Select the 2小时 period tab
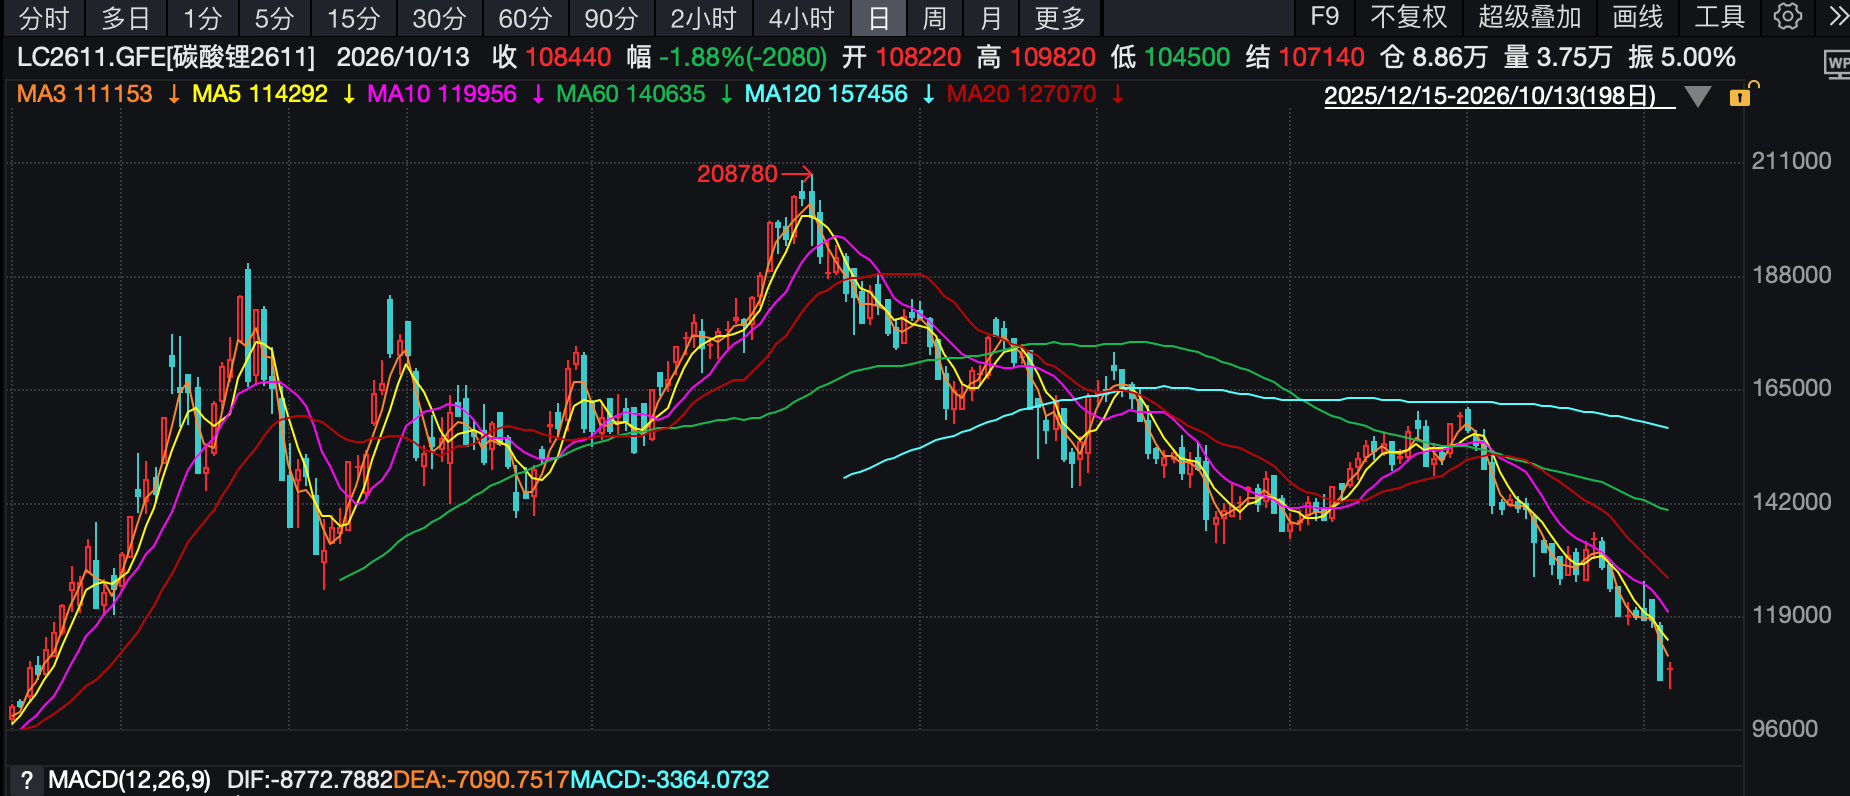This screenshot has height=796, width=1850. (703, 18)
